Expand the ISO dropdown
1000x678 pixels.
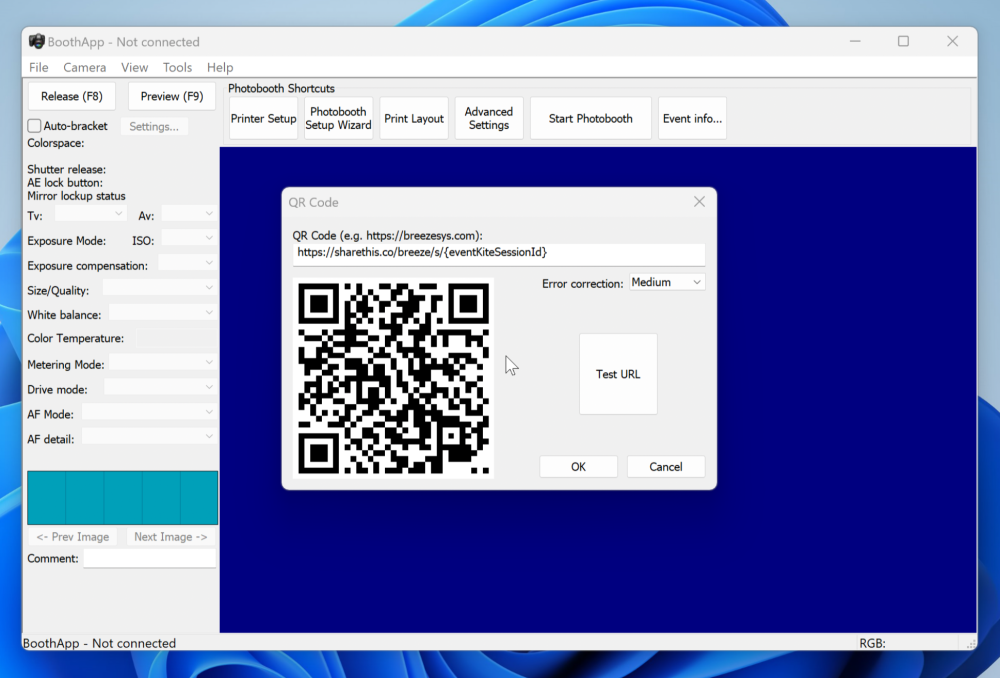pyautogui.click(x=189, y=239)
